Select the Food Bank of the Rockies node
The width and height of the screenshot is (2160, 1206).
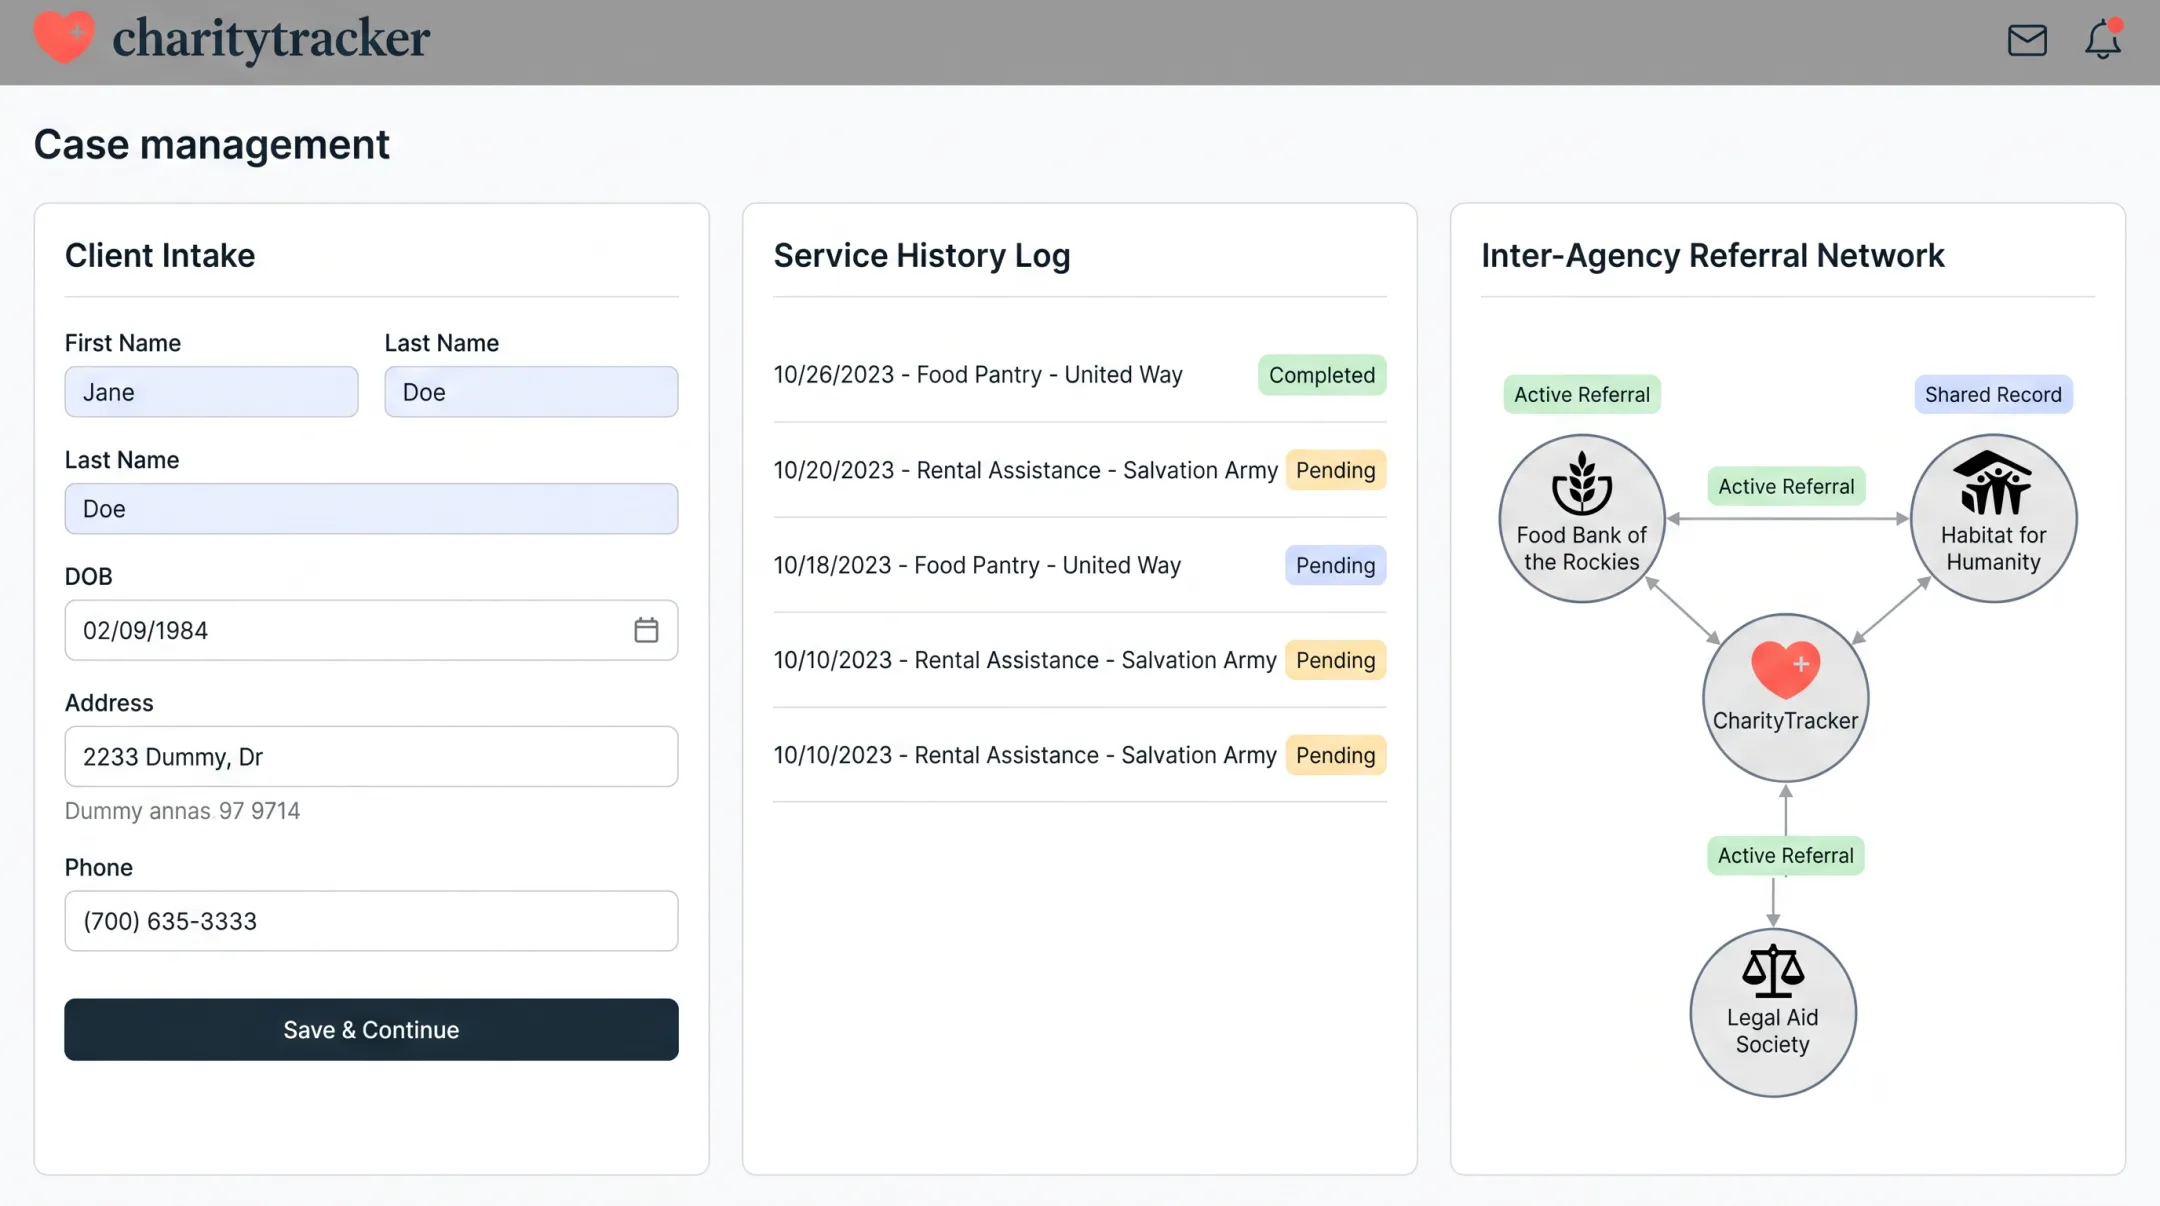click(x=1581, y=518)
